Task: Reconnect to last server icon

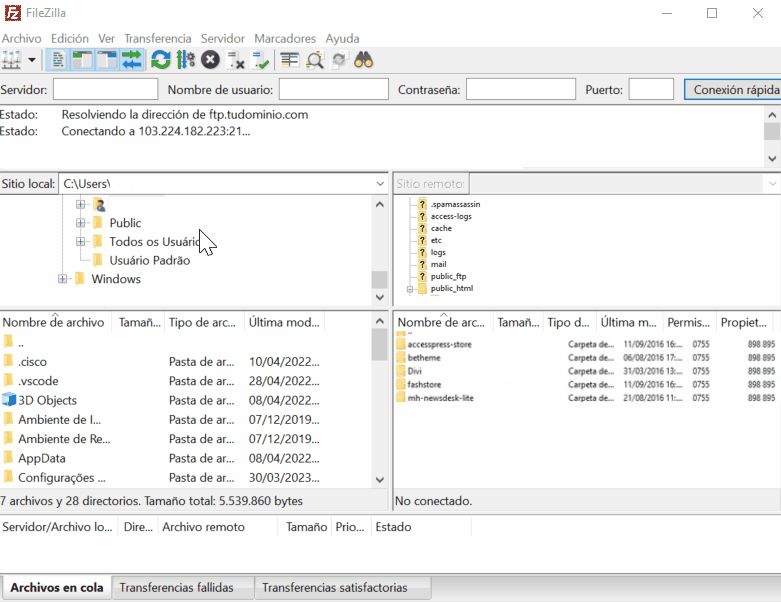Action: 260,60
